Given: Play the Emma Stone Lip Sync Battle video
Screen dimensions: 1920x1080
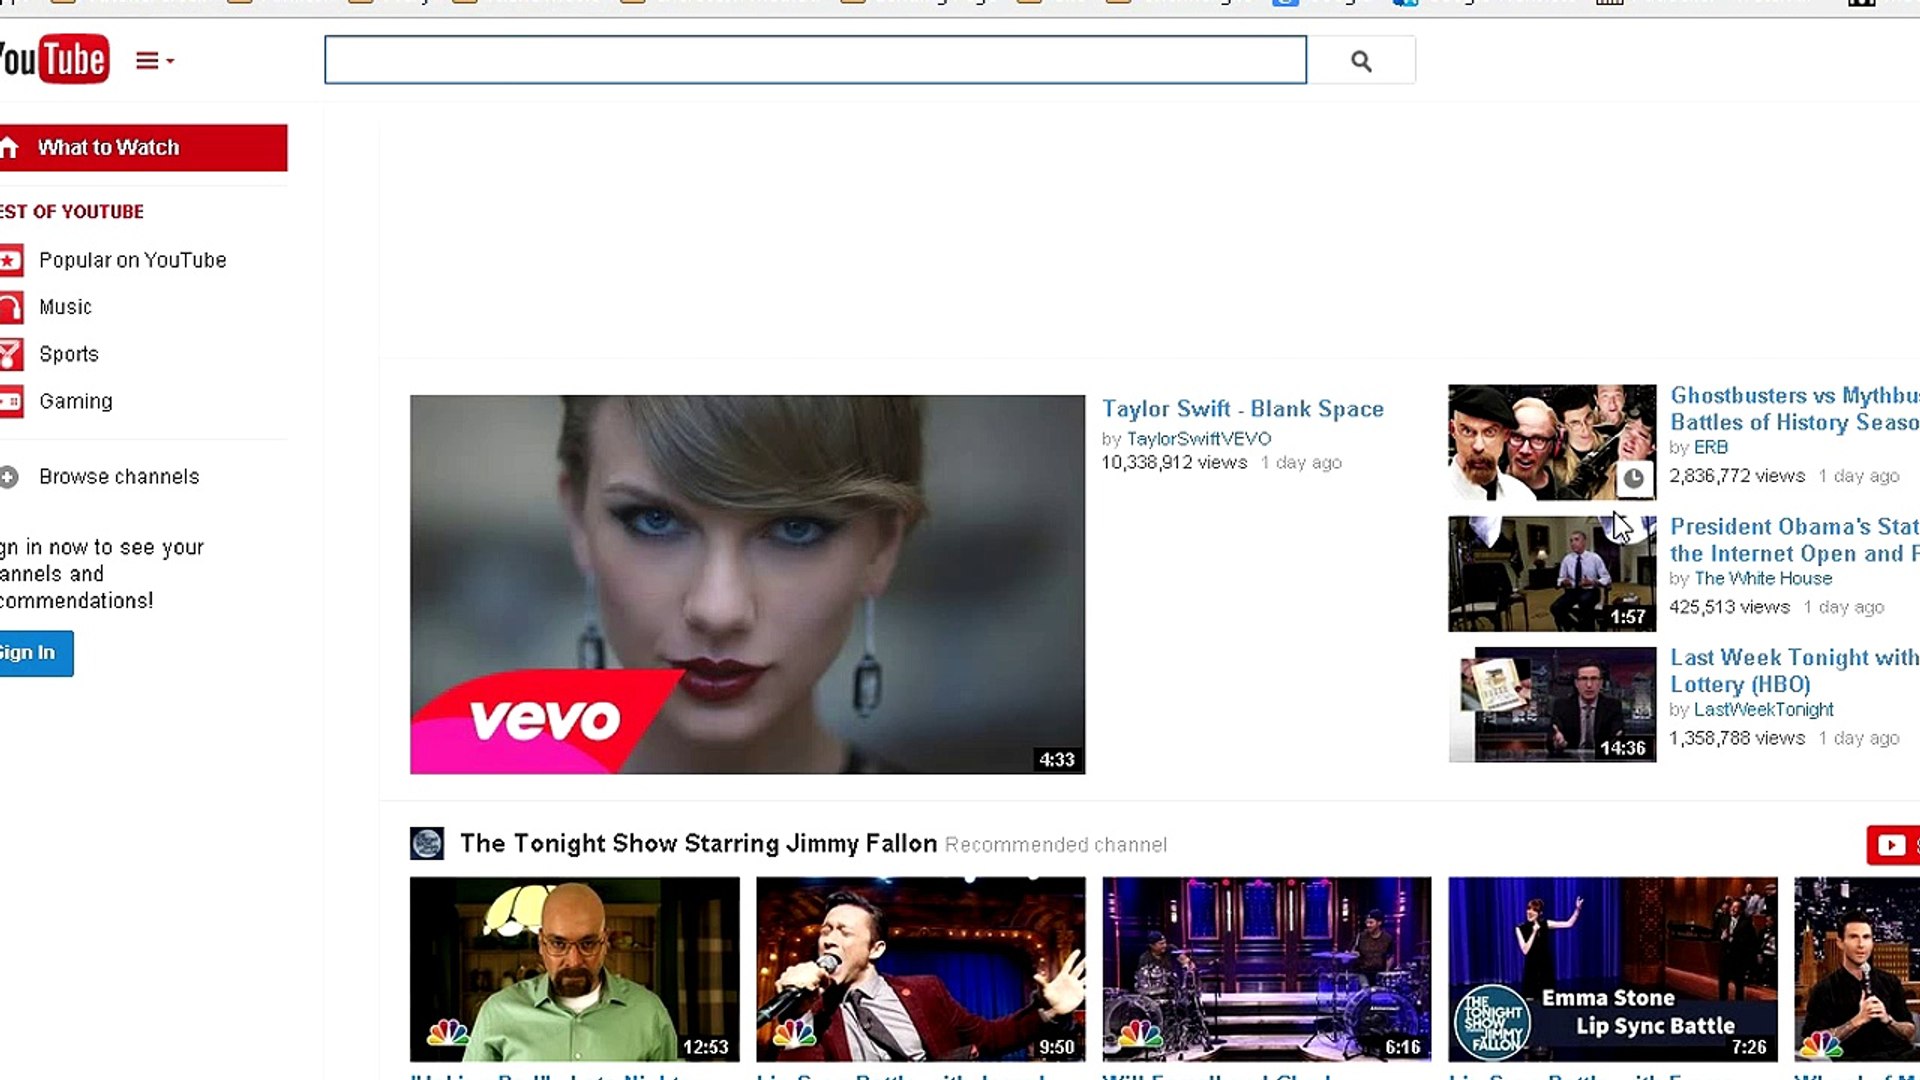Looking at the screenshot, I should (1611, 968).
